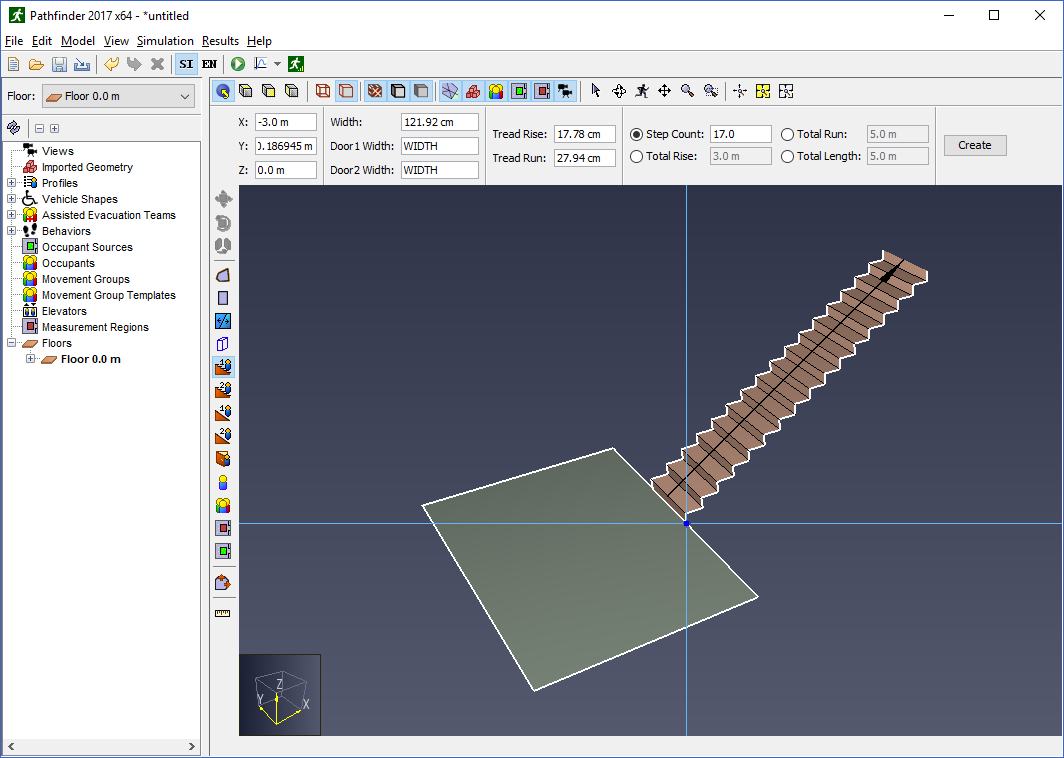Viewport: 1064px width, 758px height.
Task: Expand the Profiles tree node
Action: click(12, 183)
